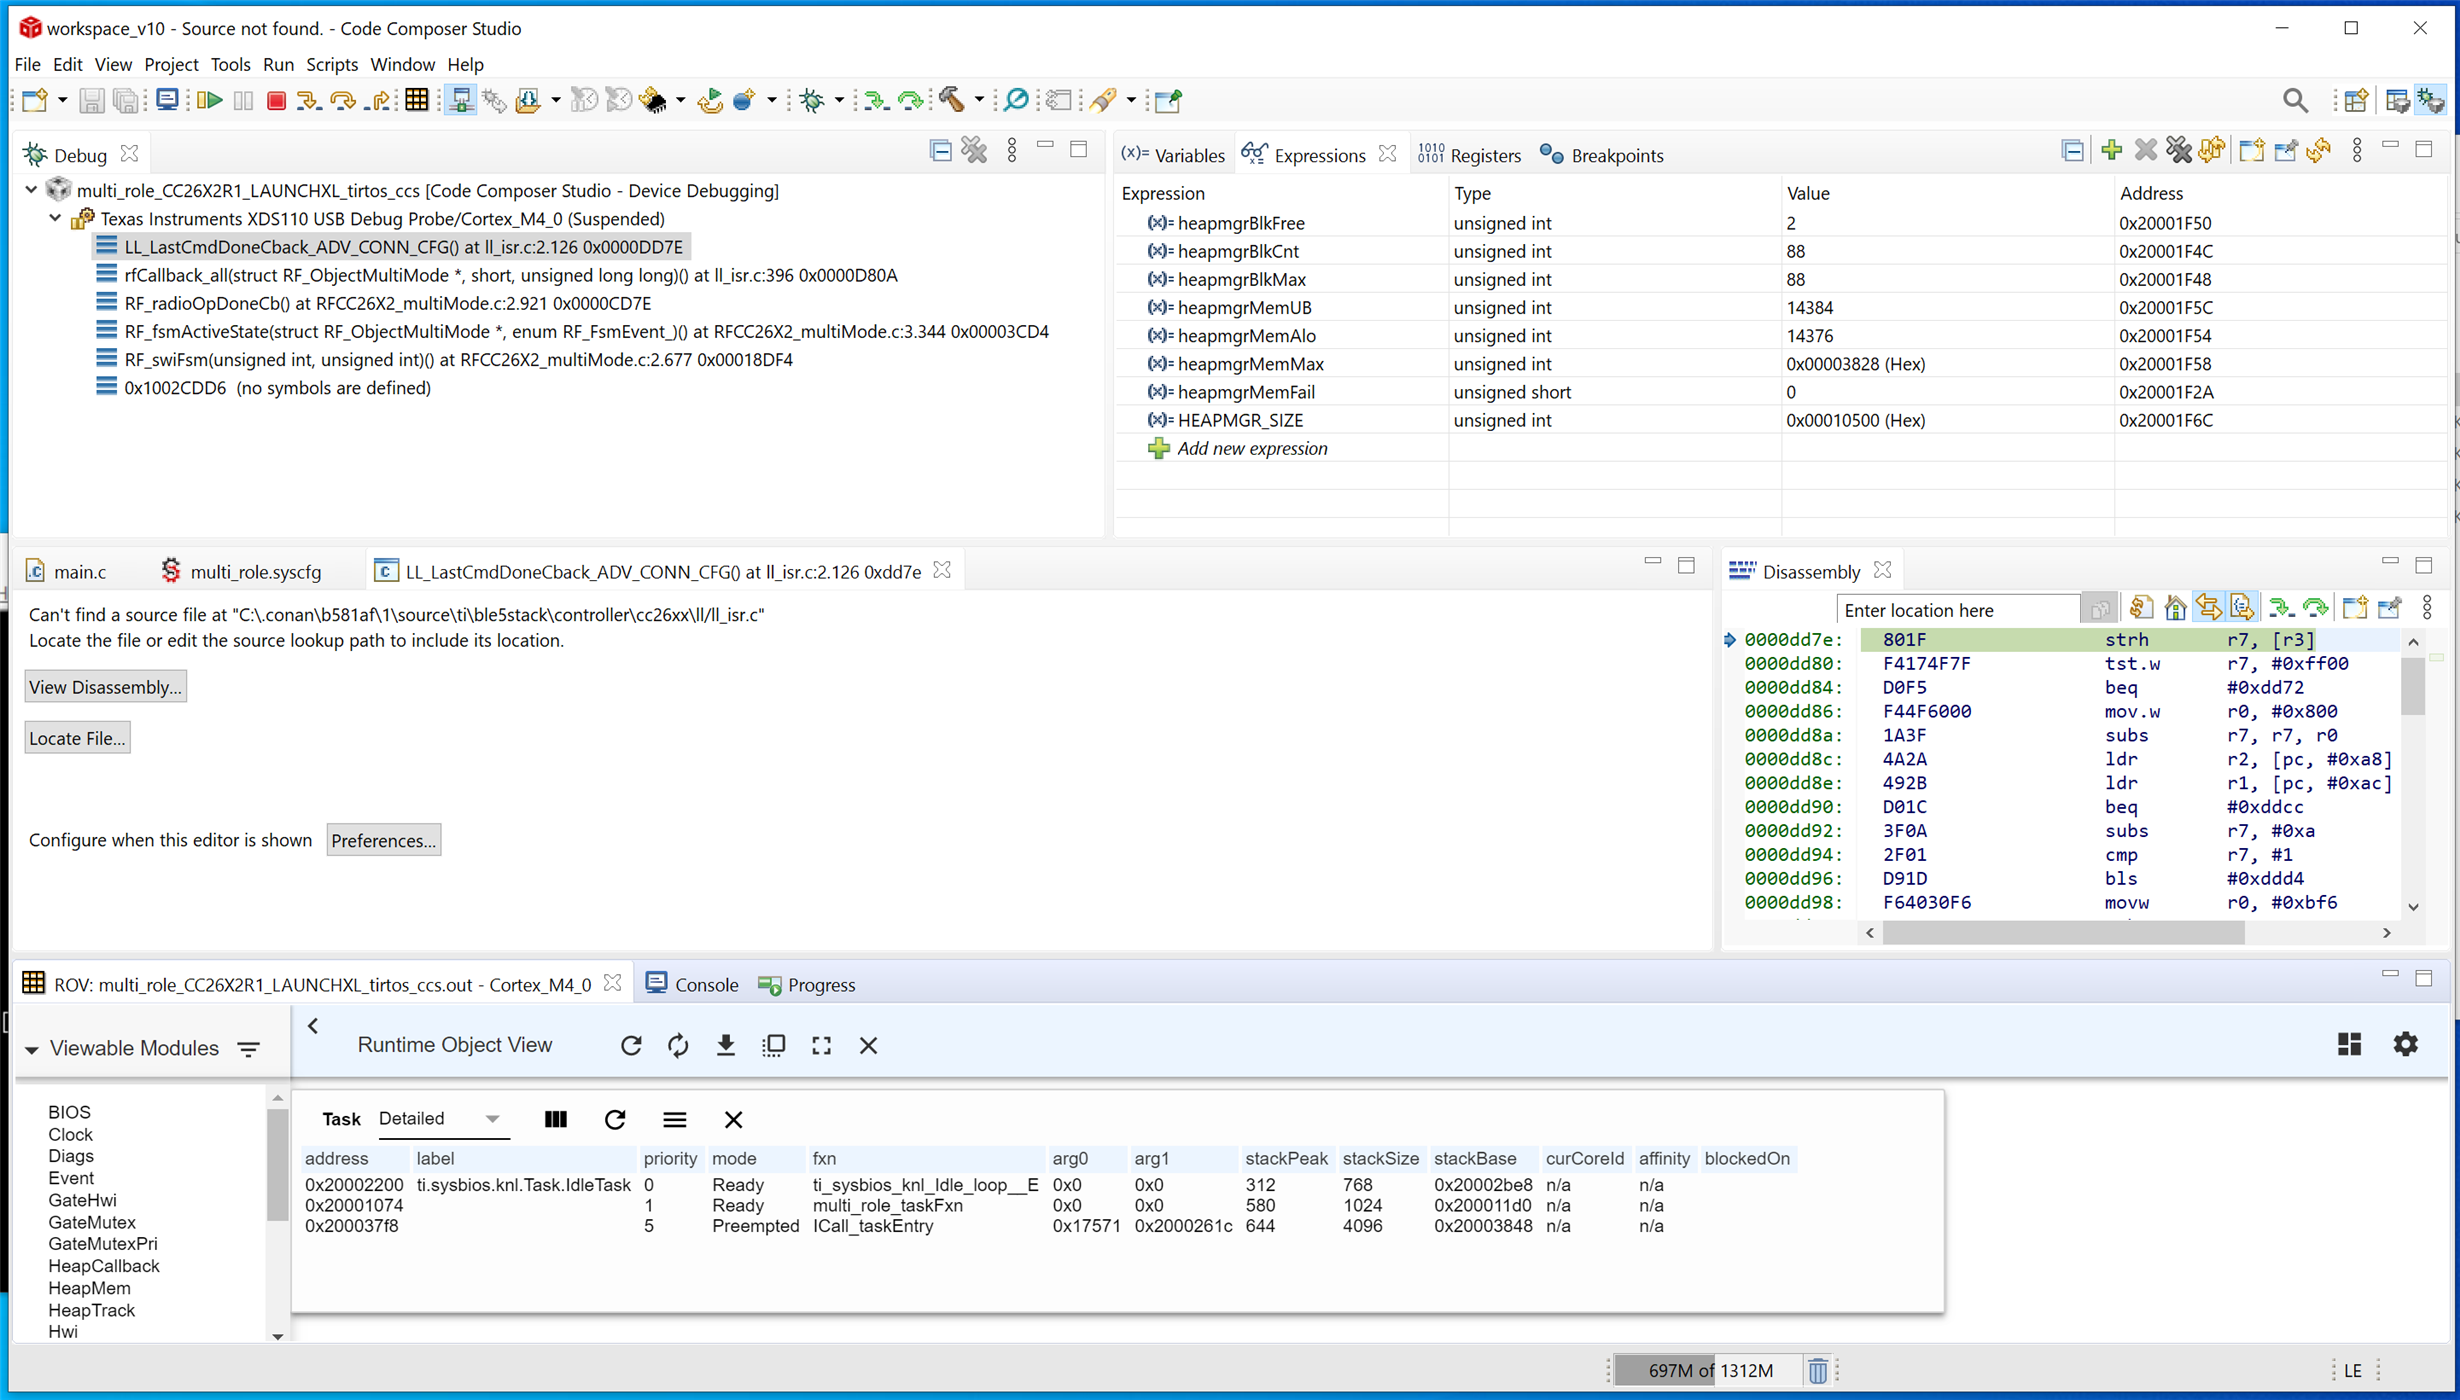This screenshot has width=2460, height=1400.
Task: Click the green plus in Expressions toolbar
Action: click(2111, 150)
